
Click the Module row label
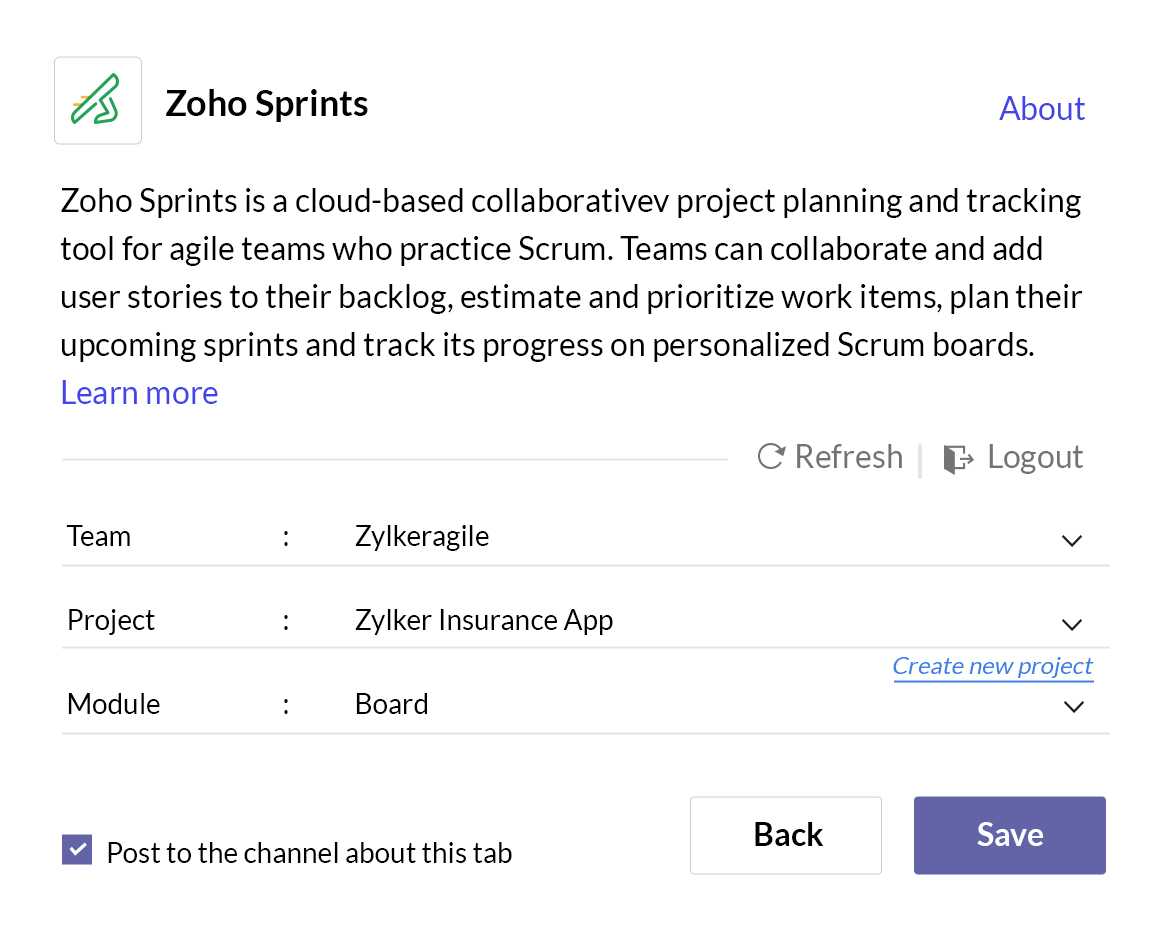[113, 704]
